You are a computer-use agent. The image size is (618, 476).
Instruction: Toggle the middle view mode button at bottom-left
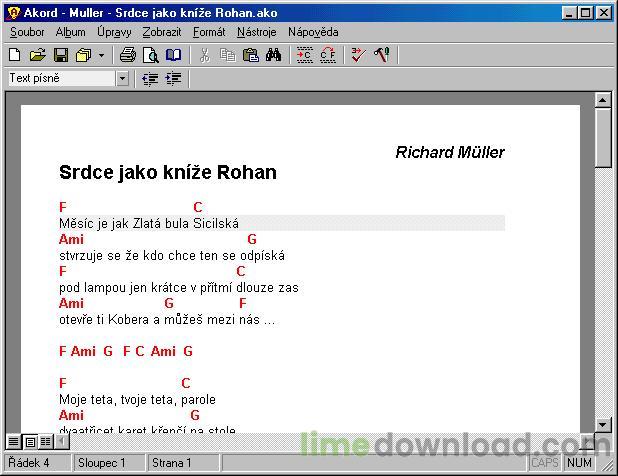[x=30, y=441]
